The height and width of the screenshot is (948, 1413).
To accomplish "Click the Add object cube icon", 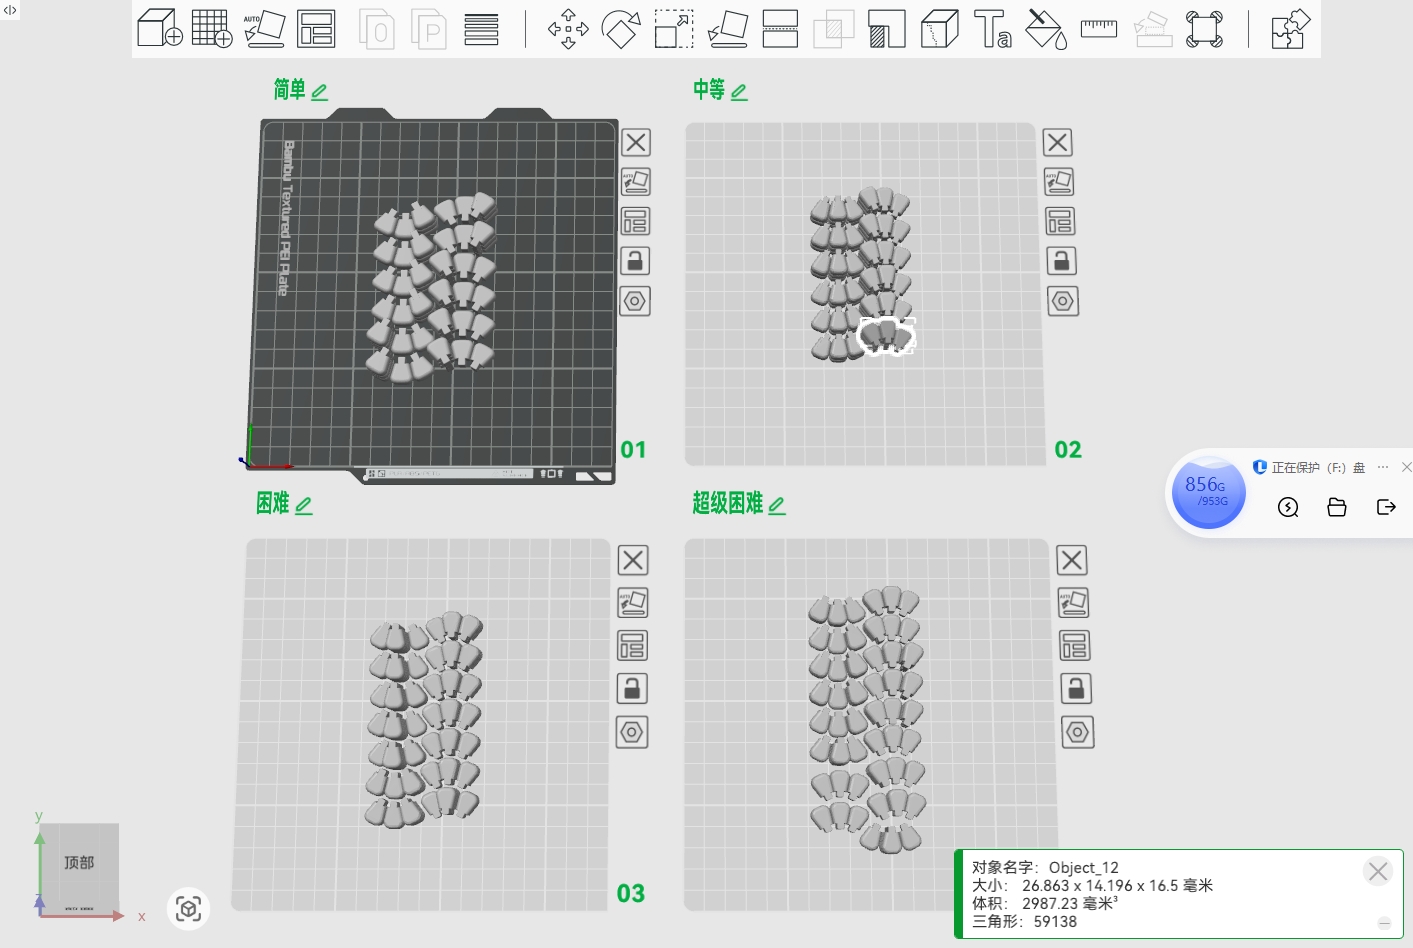I will 160,28.
